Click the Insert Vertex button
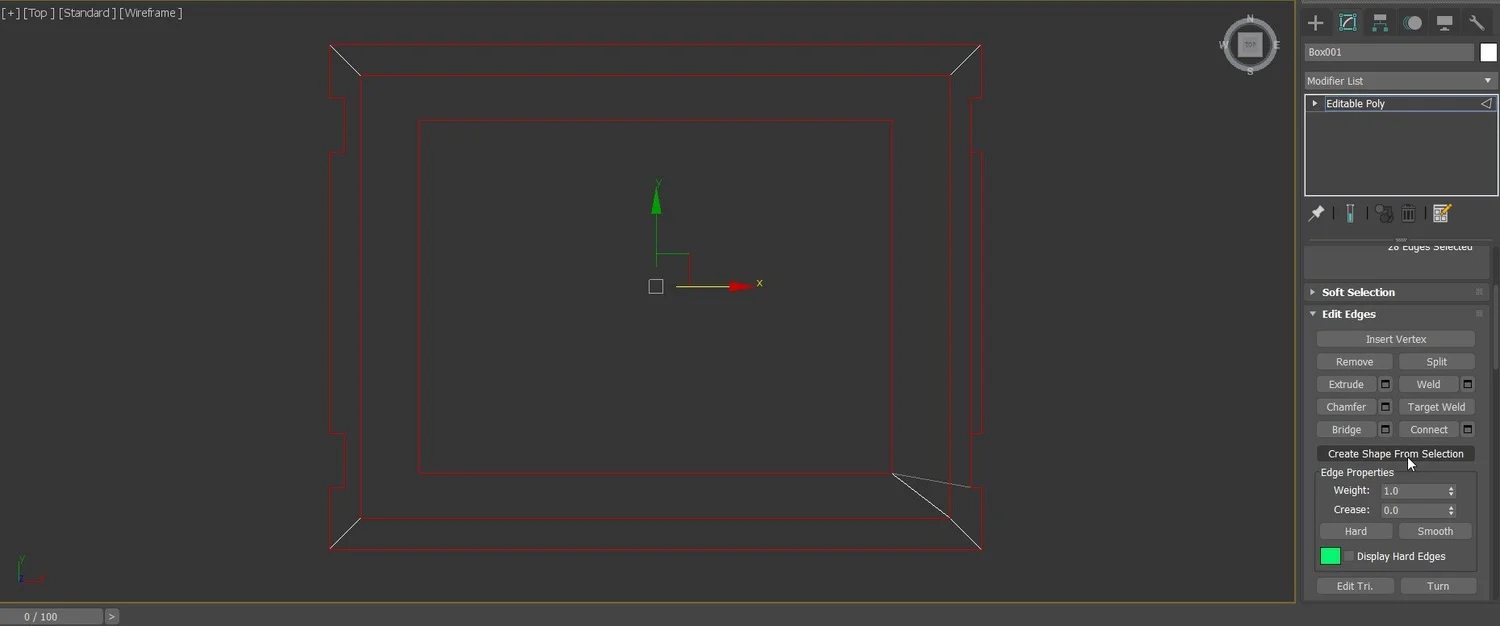Image resolution: width=1500 pixels, height=626 pixels. [1396, 339]
